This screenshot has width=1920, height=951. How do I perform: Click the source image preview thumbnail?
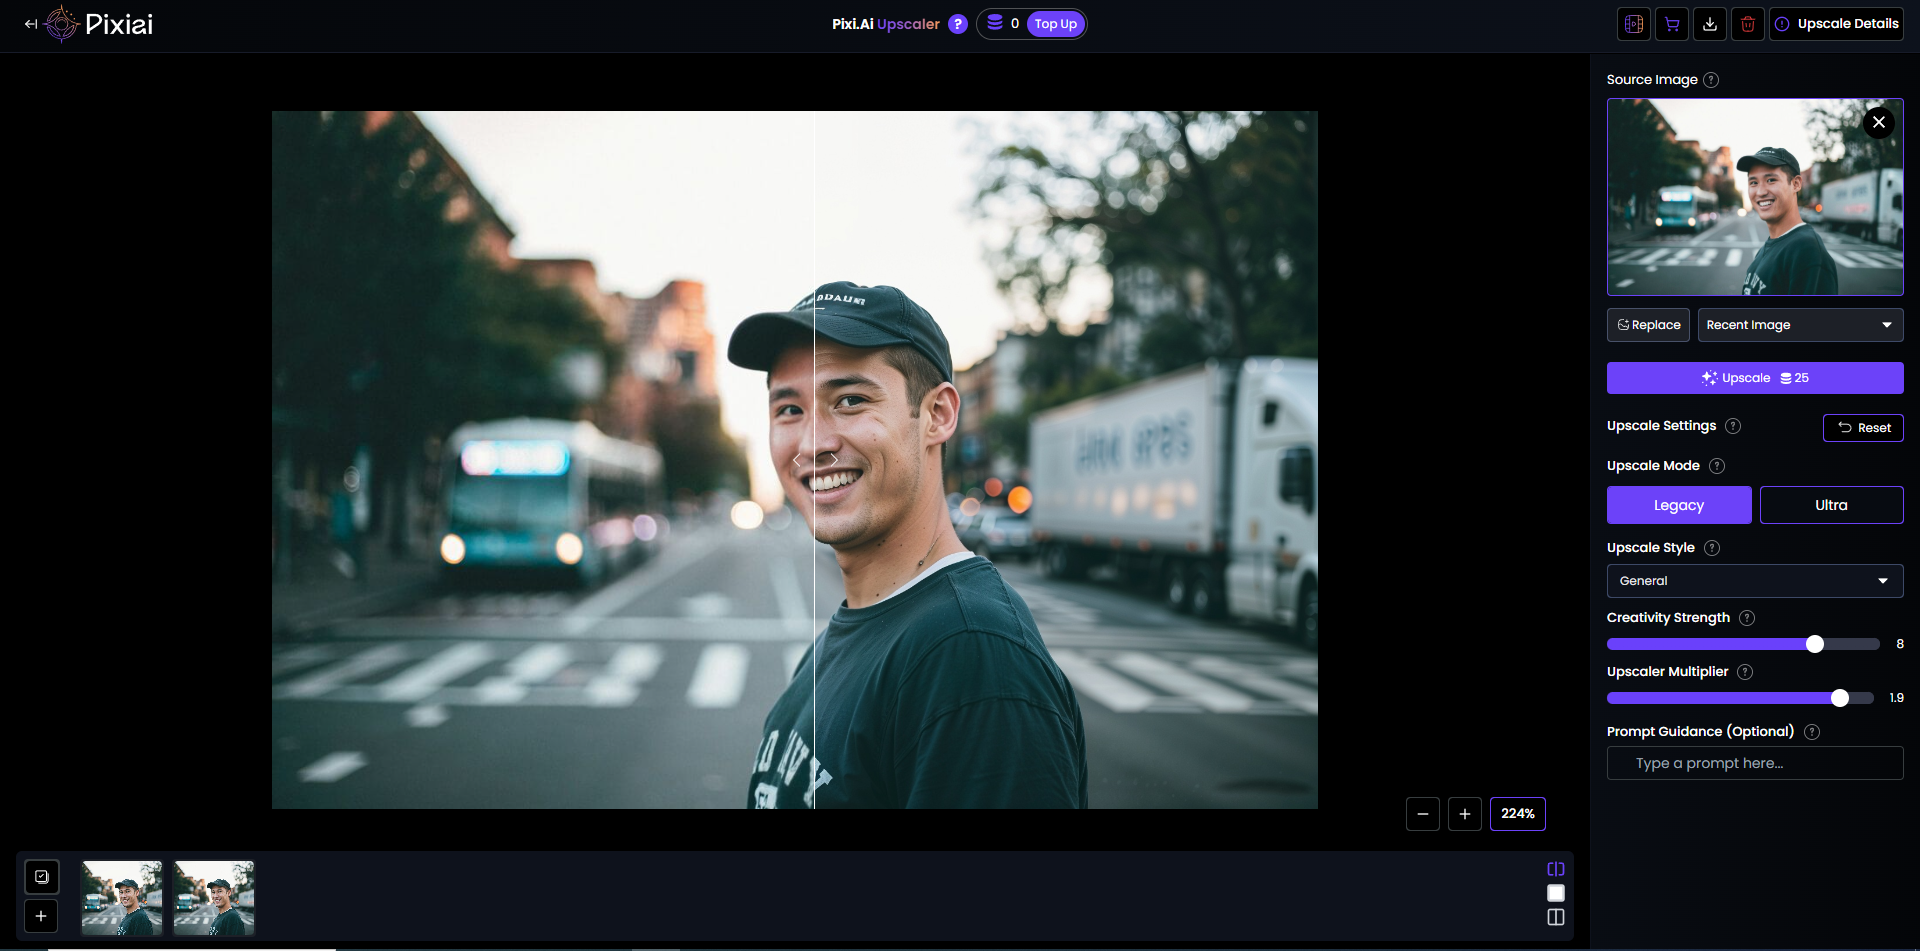point(1755,197)
